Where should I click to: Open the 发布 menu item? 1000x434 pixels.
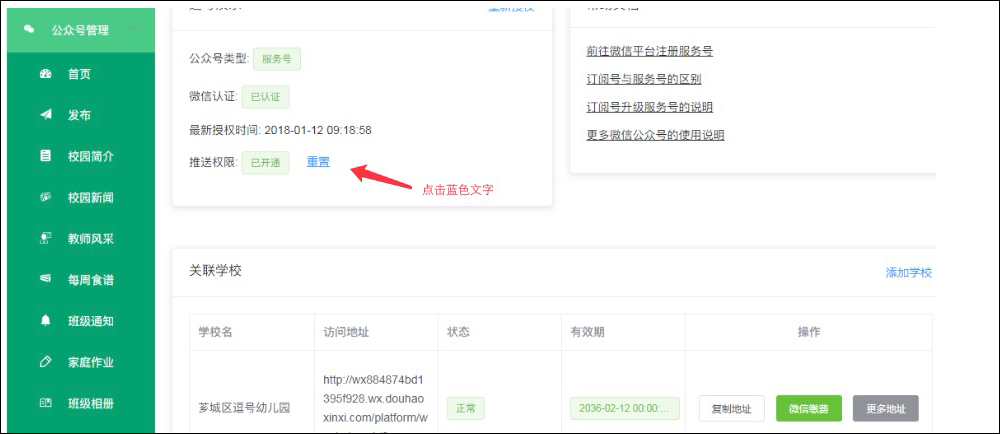coord(81,115)
